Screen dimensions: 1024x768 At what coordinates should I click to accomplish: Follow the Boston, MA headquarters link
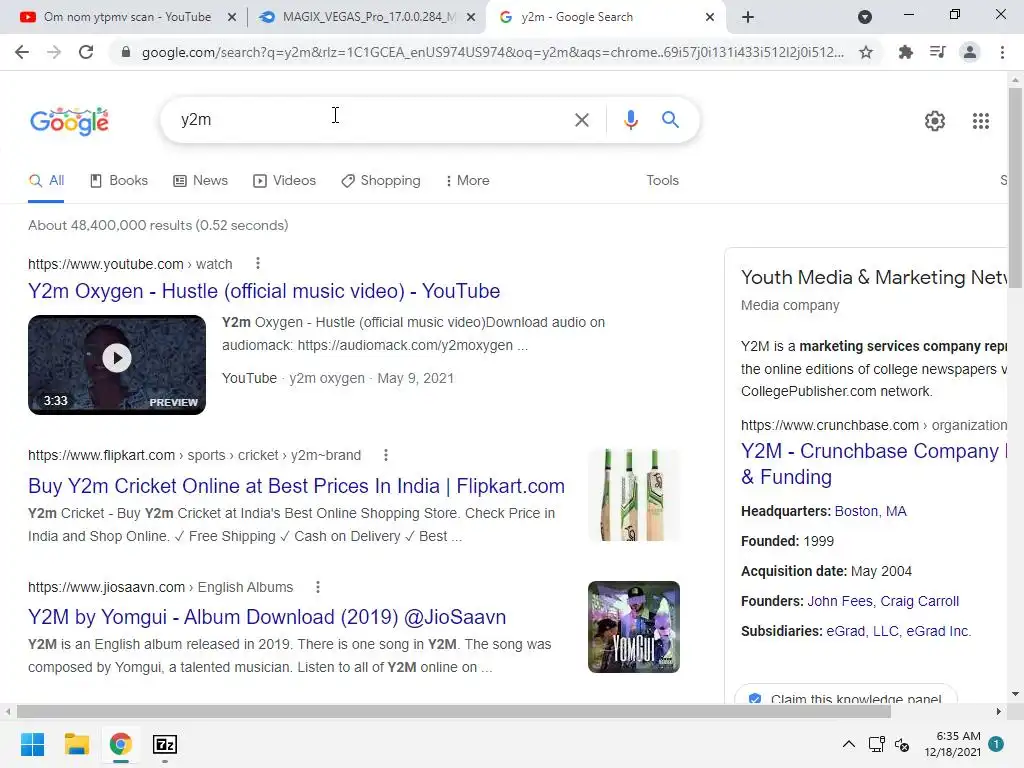(x=871, y=511)
